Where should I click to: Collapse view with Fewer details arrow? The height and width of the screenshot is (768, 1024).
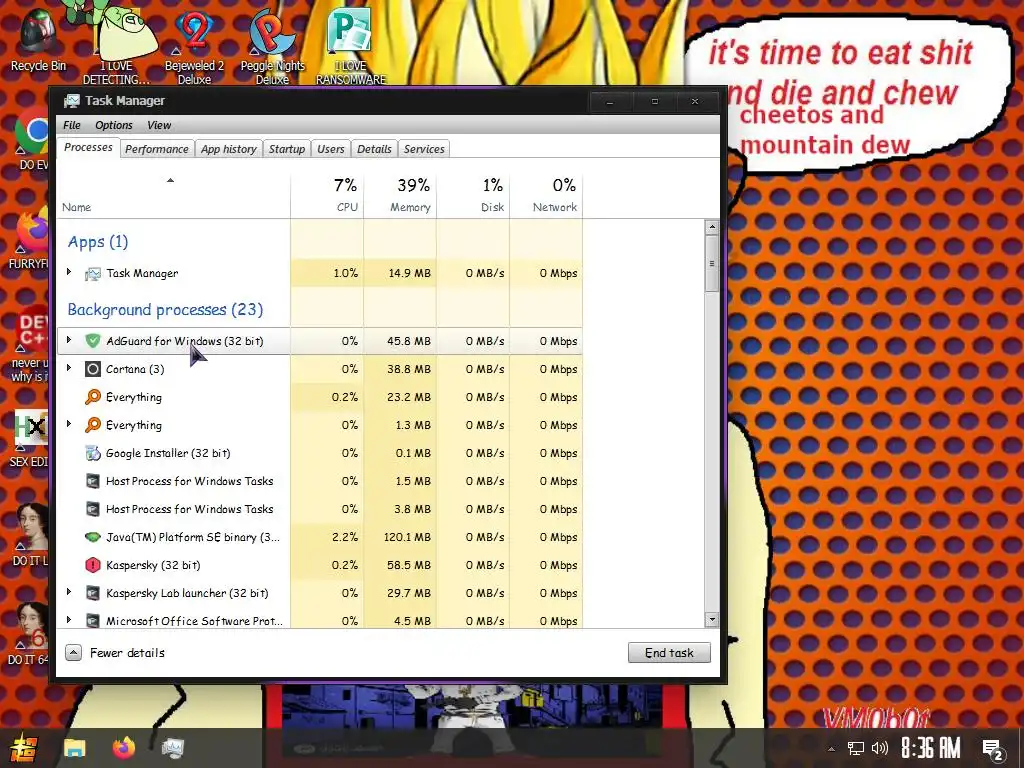click(x=73, y=652)
